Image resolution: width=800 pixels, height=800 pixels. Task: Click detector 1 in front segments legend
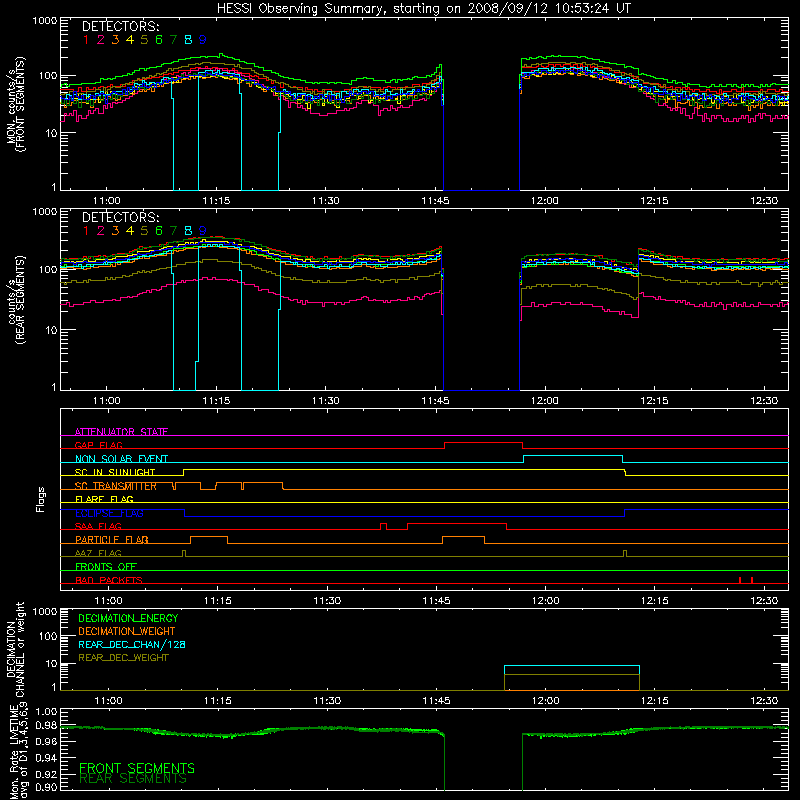[86, 40]
